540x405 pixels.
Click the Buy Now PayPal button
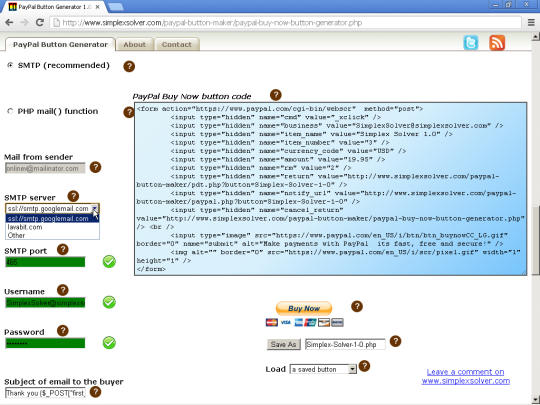(x=304, y=308)
